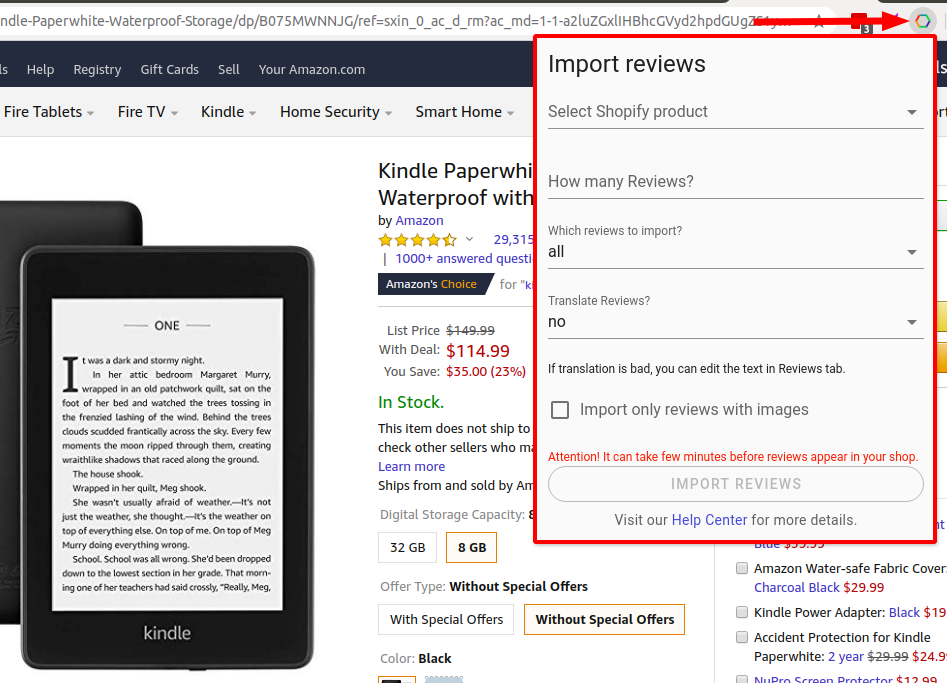Open Your Amazon.com link
The height and width of the screenshot is (683, 947).
(x=312, y=69)
